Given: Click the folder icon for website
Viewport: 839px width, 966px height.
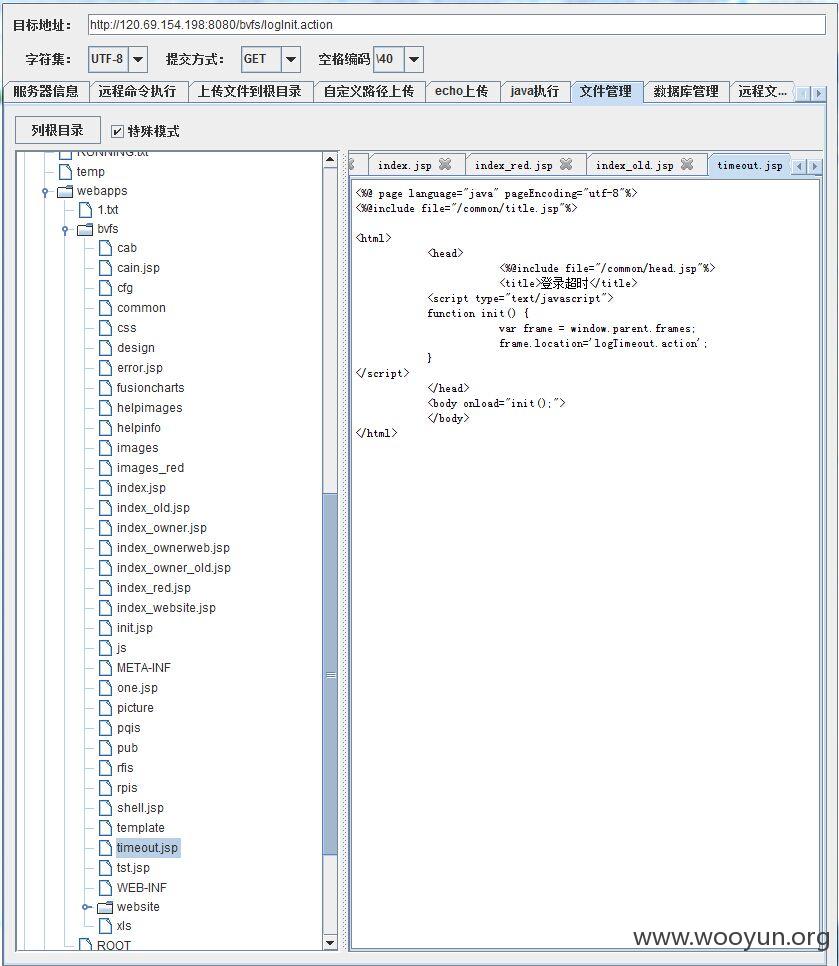Looking at the screenshot, I should [x=105, y=907].
